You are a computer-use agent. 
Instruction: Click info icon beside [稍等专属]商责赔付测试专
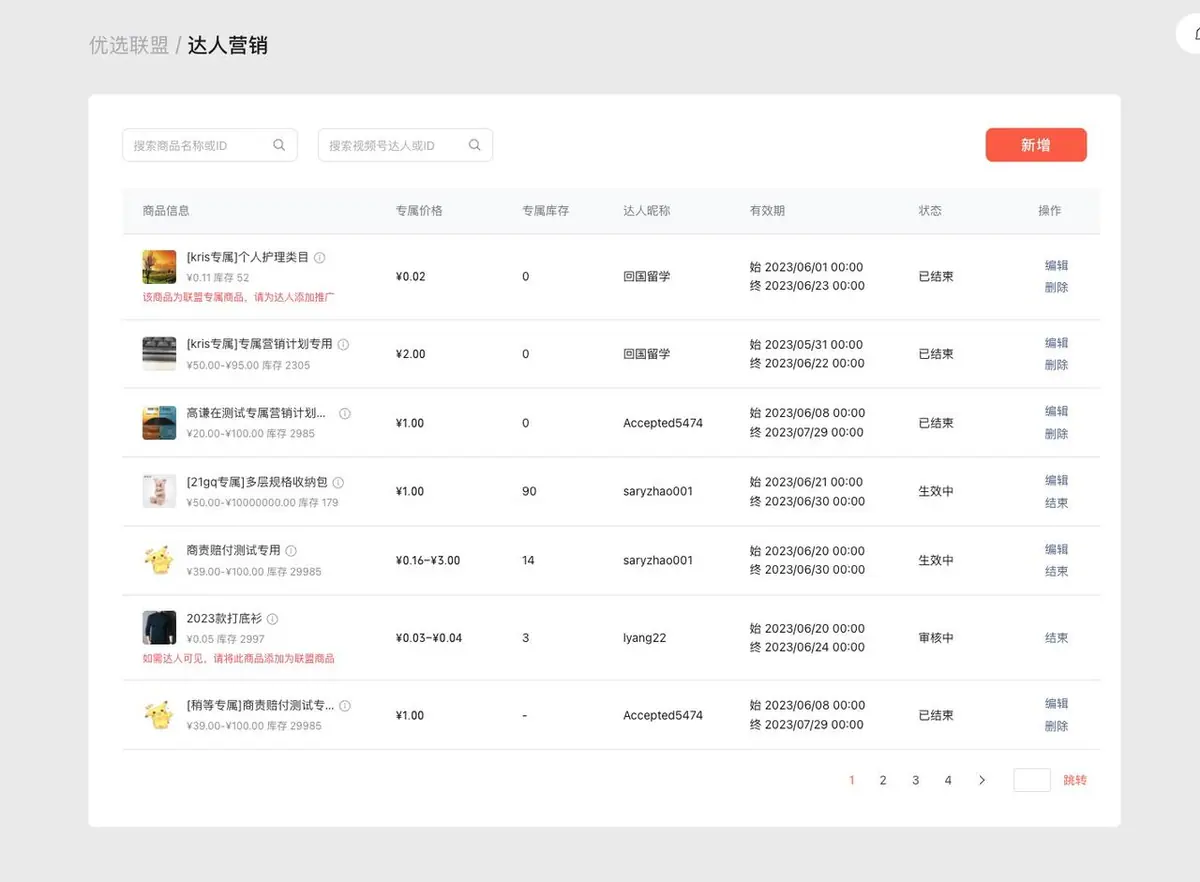click(x=345, y=706)
